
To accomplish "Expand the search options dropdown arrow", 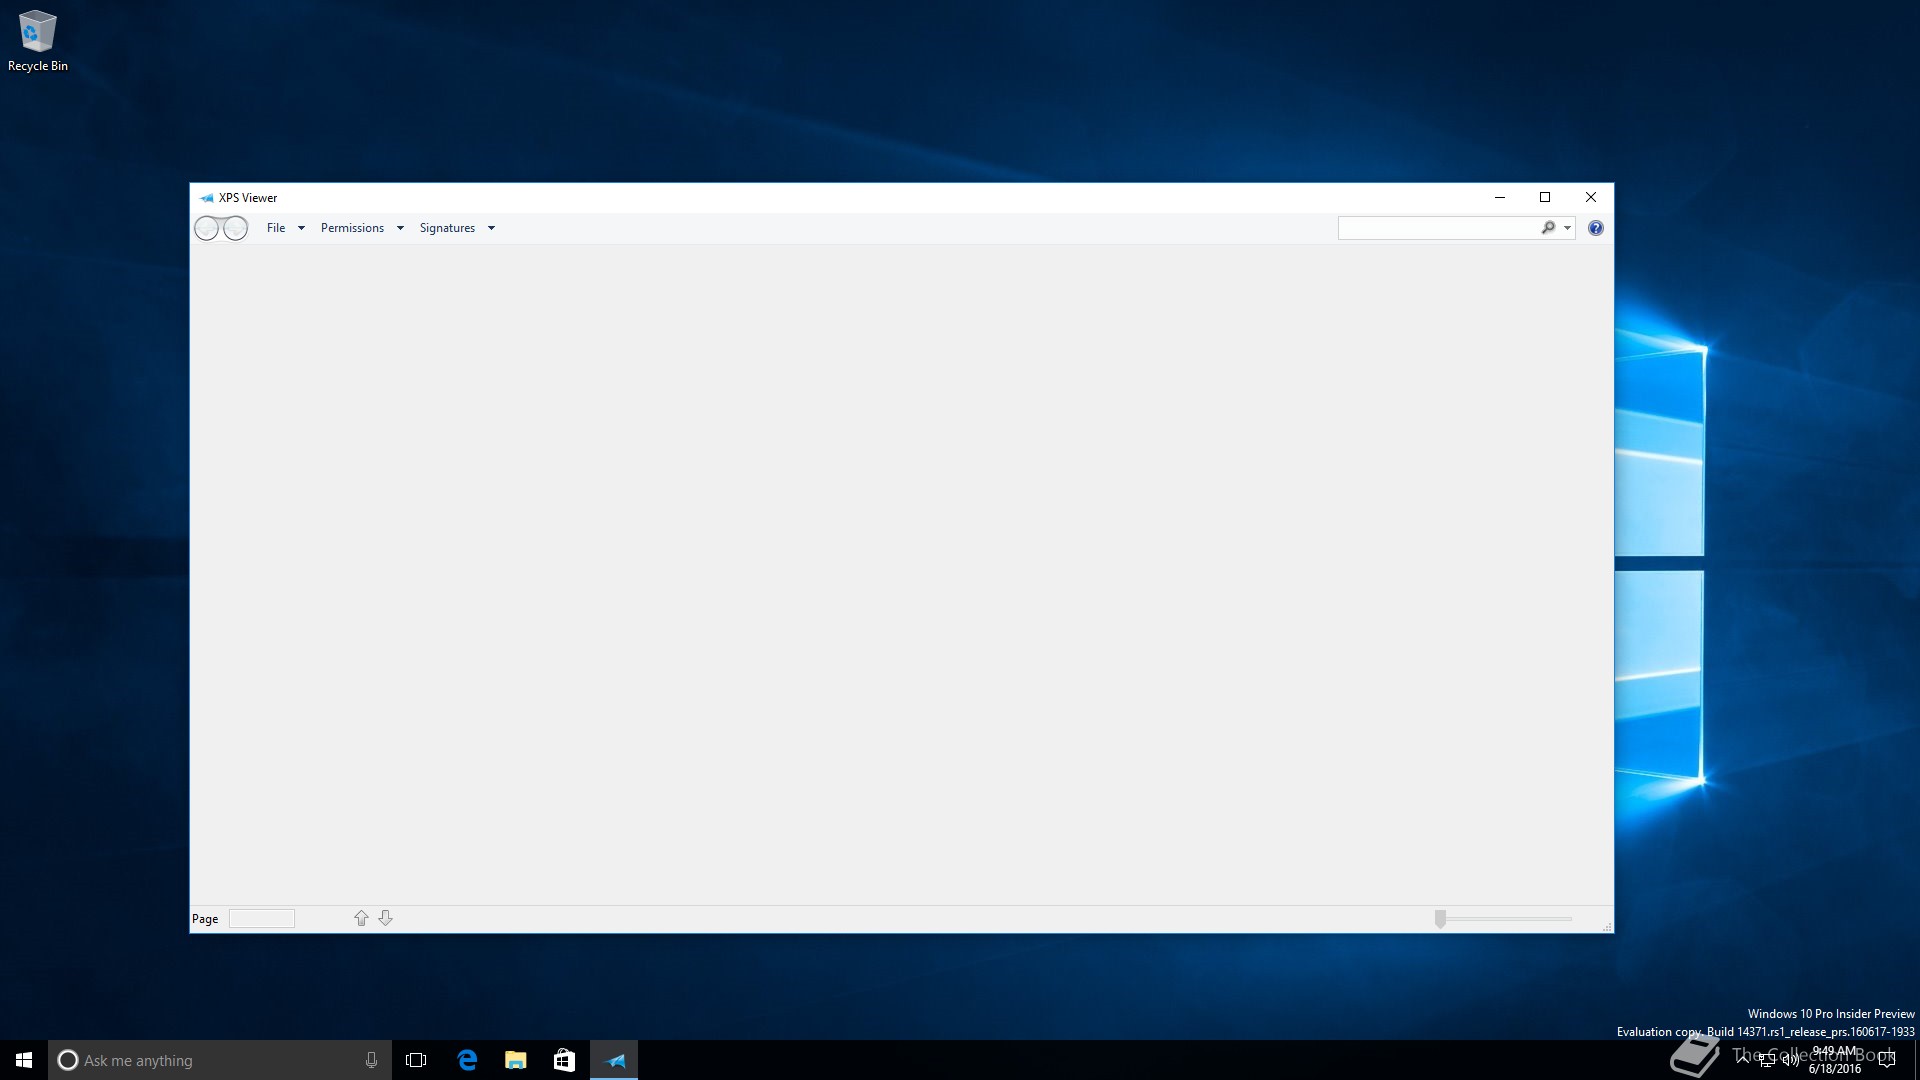I will click(x=1567, y=228).
